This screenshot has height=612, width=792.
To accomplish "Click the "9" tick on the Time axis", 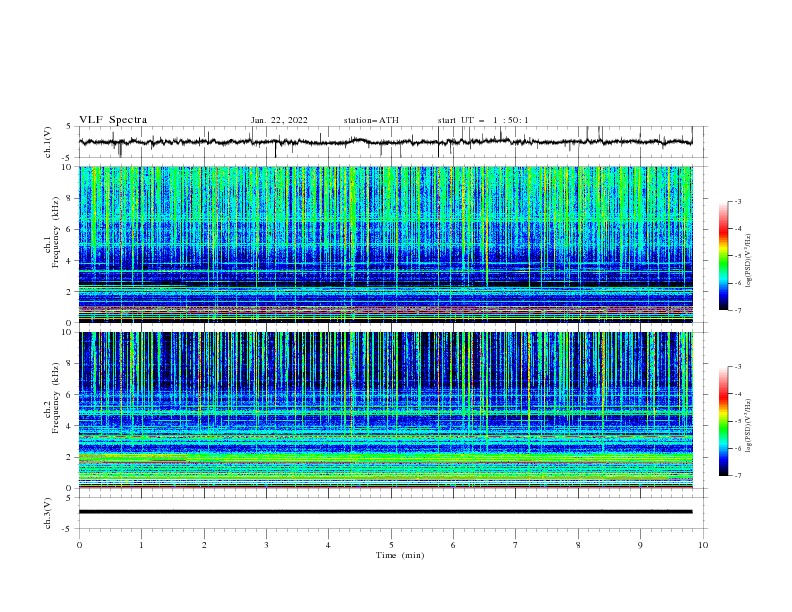I will [x=640, y=545].
